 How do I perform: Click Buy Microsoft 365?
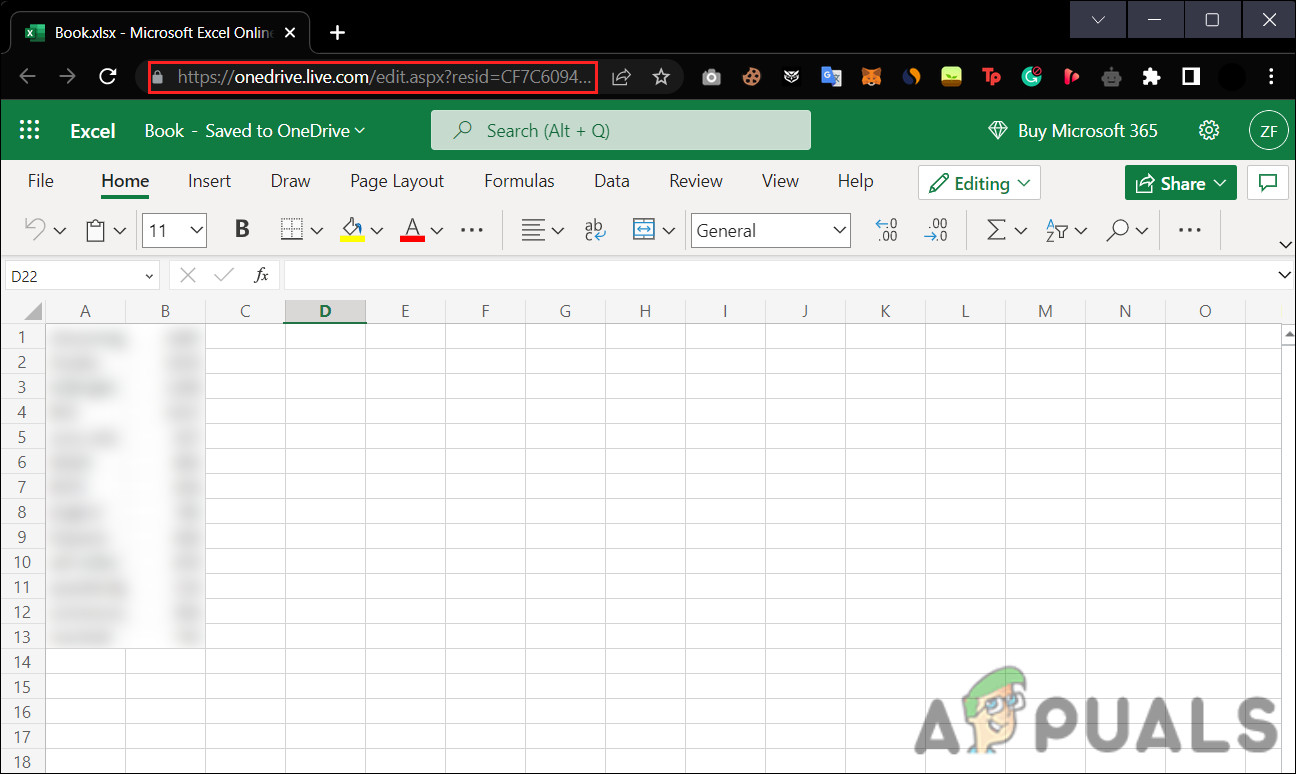pyautogui.click(x=1072, y=130)
